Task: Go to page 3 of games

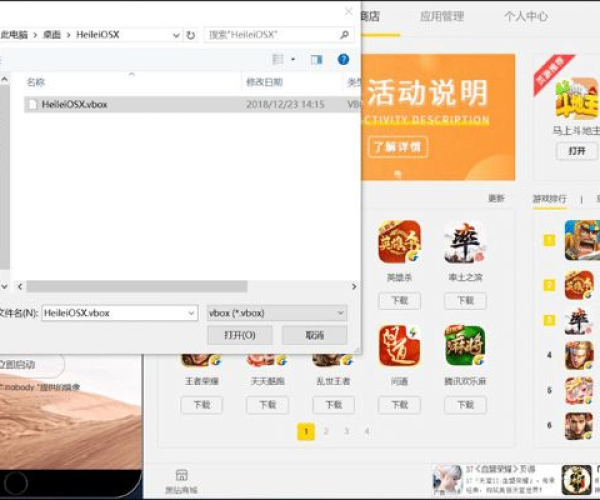Action: coord(346,432)
